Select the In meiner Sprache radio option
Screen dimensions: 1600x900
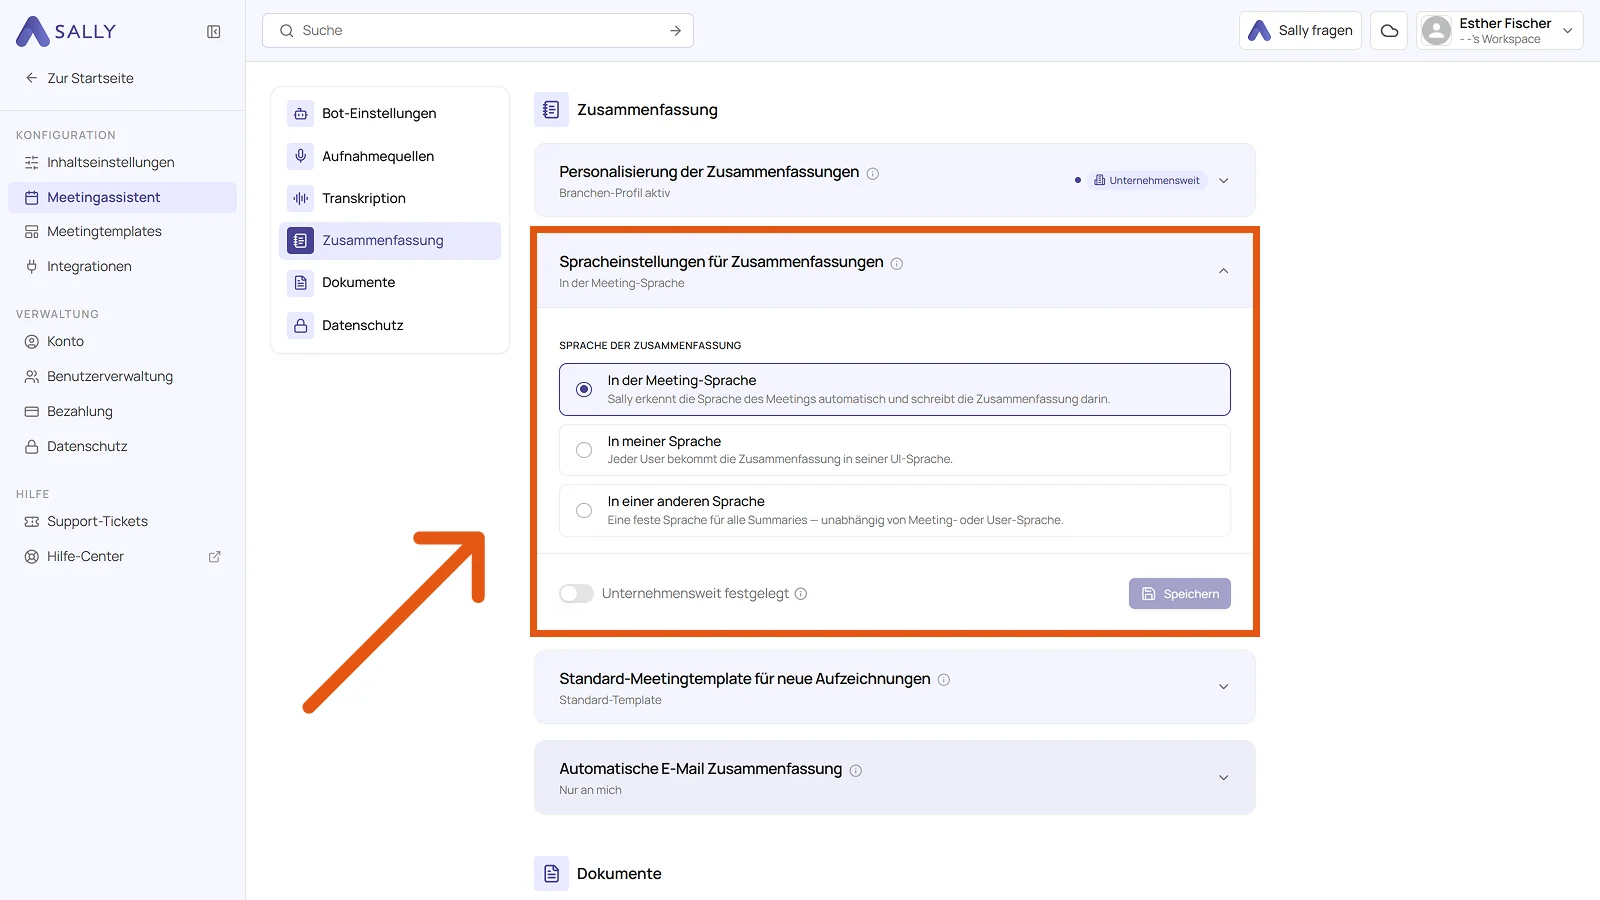point(584,450)
